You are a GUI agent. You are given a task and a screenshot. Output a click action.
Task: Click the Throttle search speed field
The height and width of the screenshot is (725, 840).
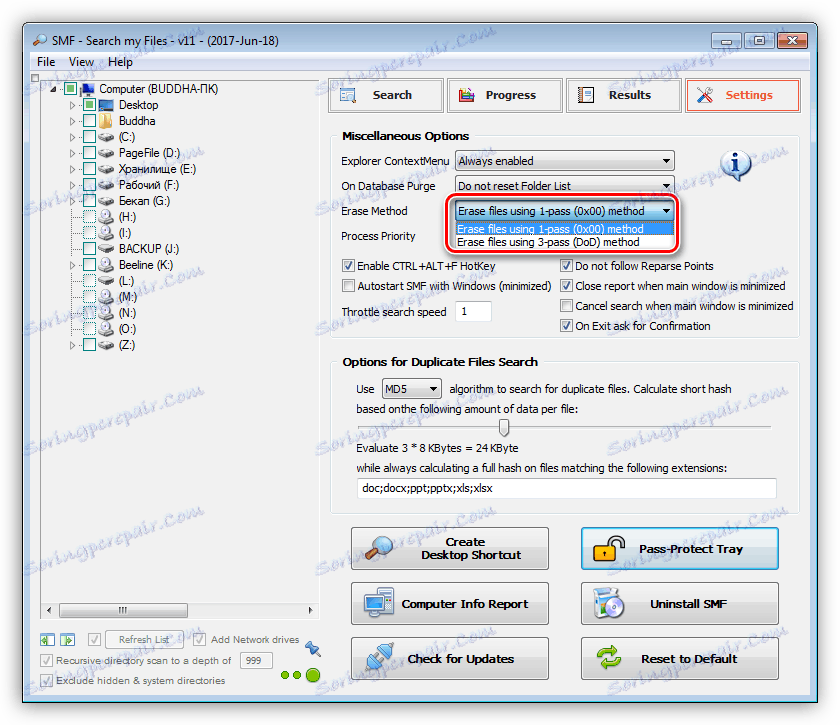pos(473,311)
